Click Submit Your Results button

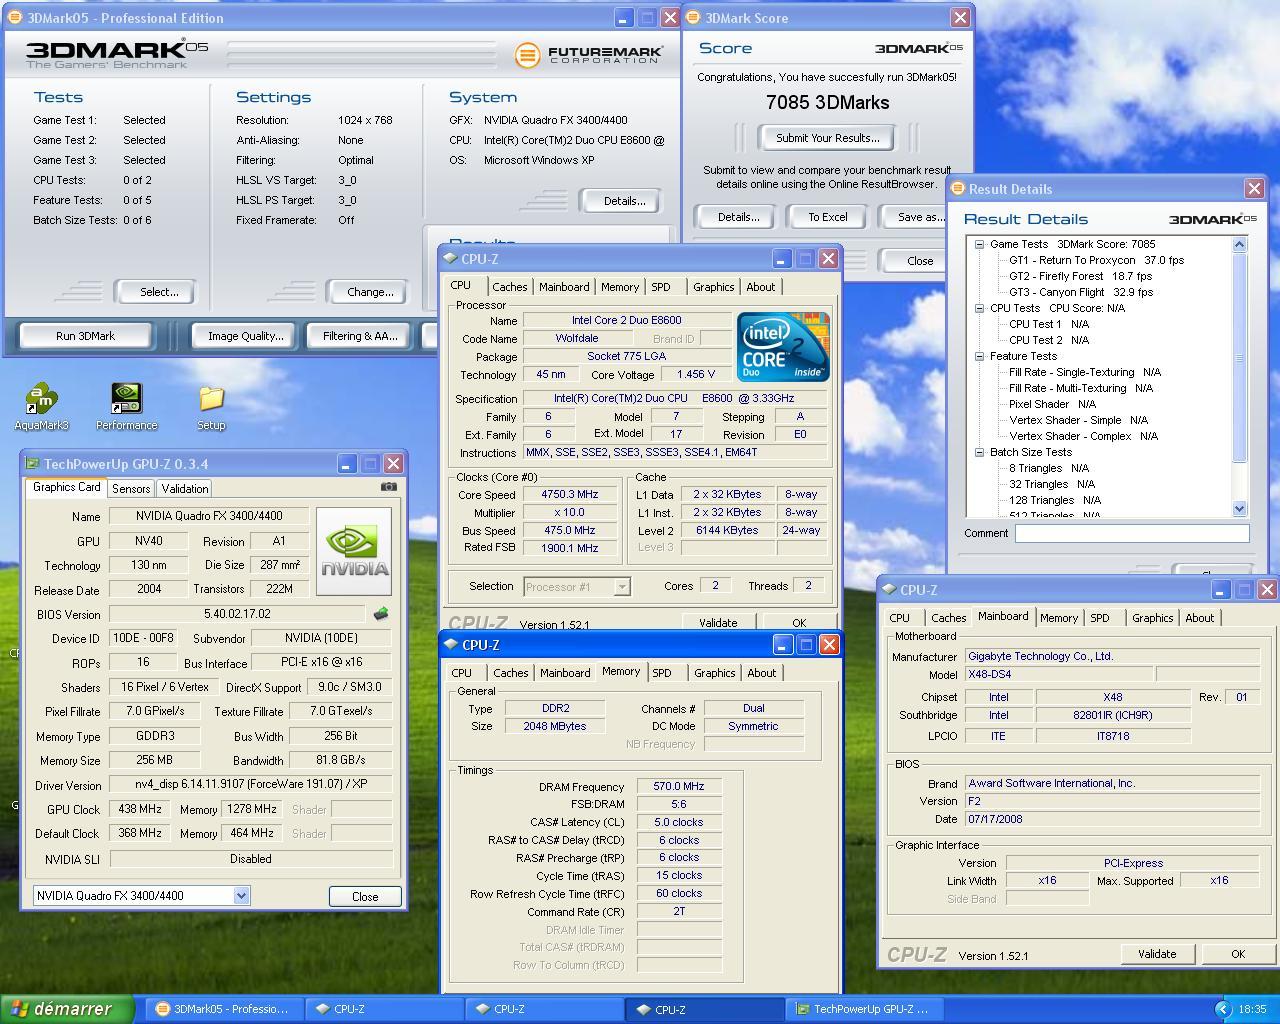click(x=827, y=138)
